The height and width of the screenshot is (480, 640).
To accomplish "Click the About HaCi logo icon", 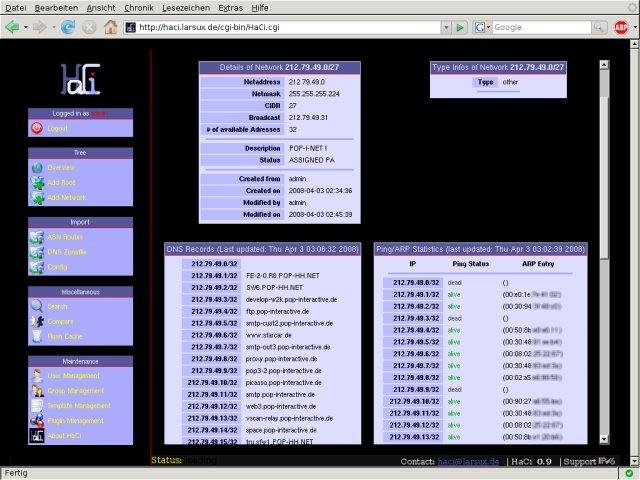I will tap(37, 436).
